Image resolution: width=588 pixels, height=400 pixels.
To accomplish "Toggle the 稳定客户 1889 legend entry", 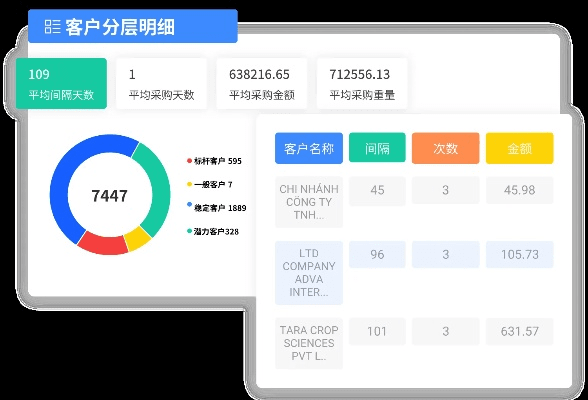I will 216,207.
